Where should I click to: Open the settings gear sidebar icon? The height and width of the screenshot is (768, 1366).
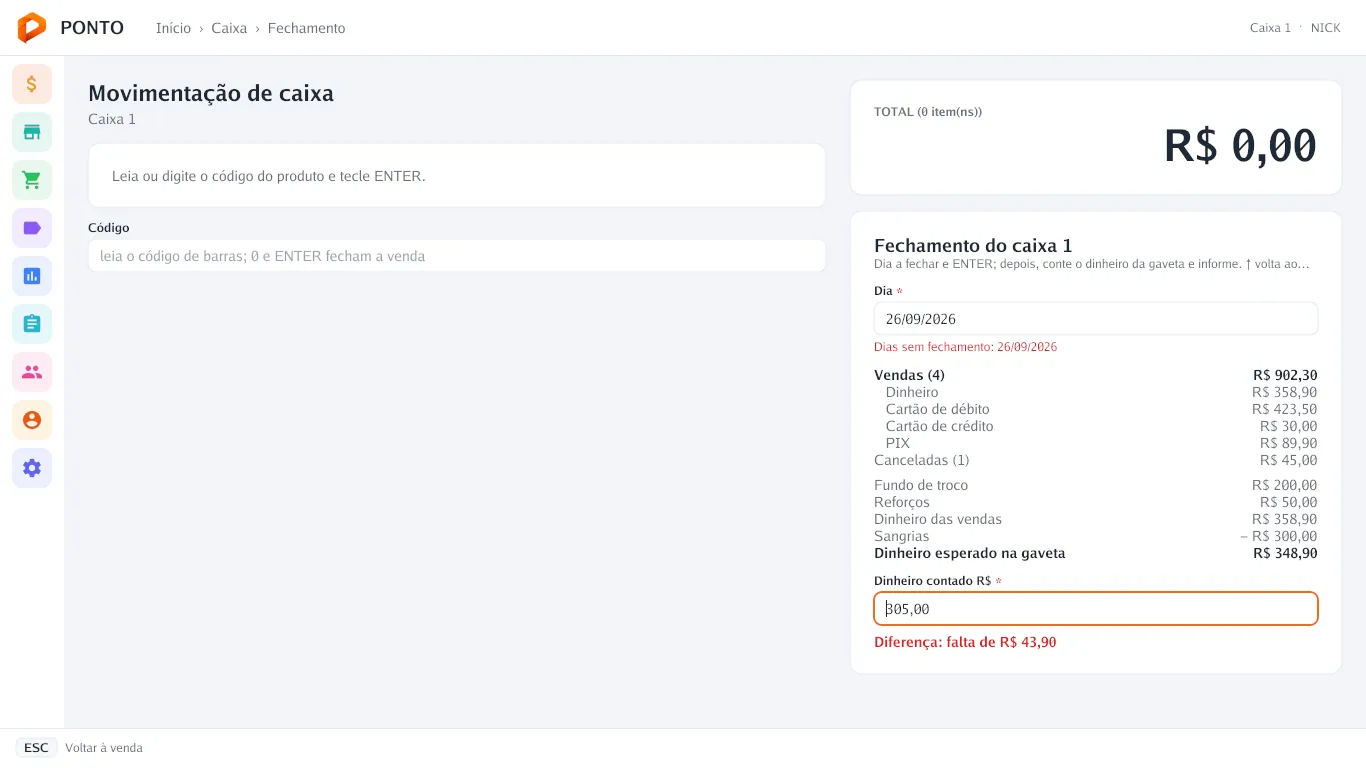pos(32,468)
